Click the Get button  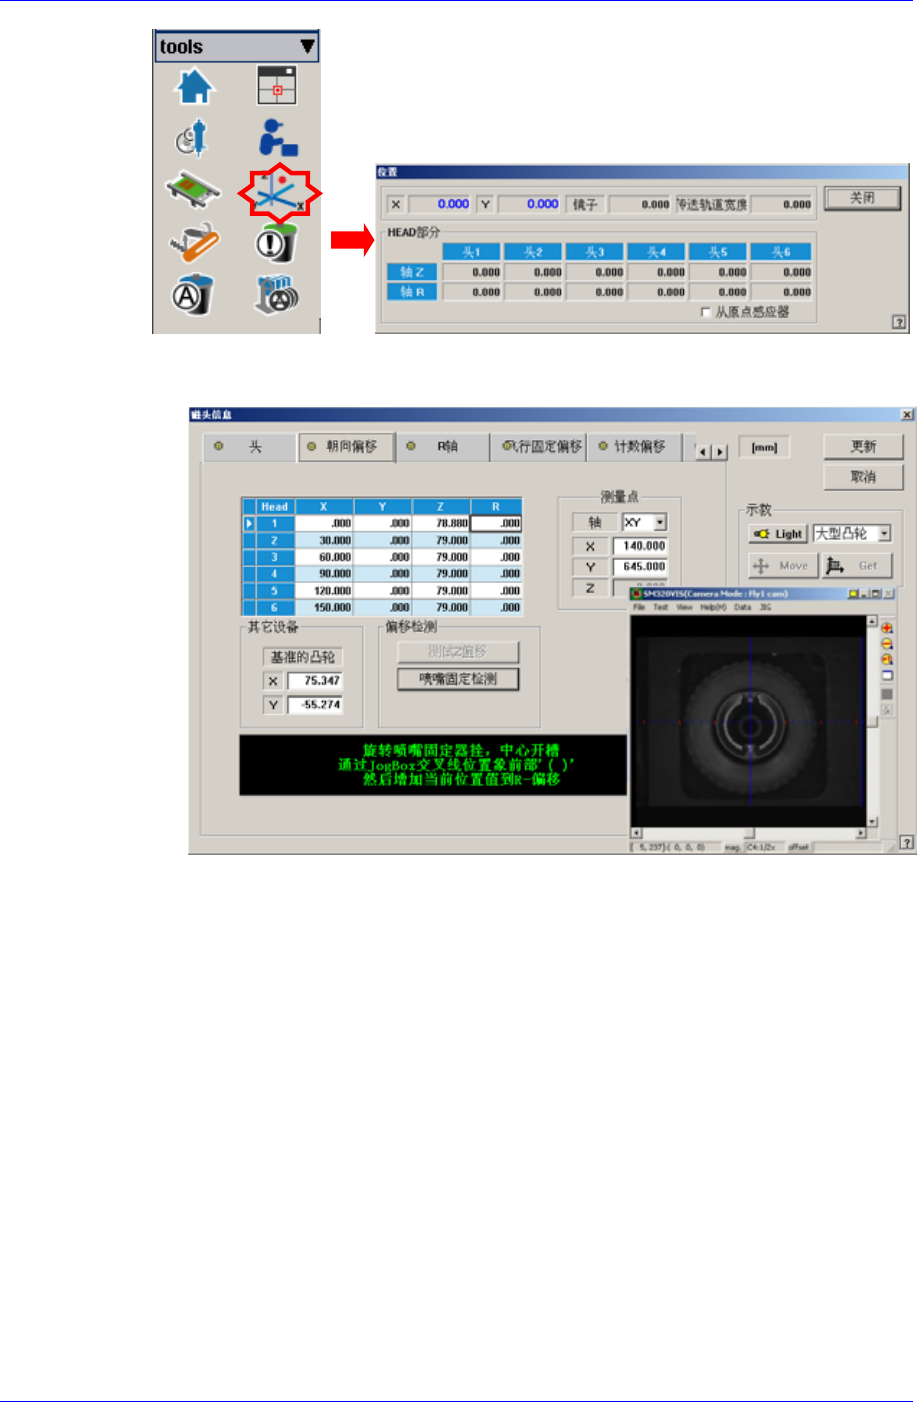click(856, 566)
